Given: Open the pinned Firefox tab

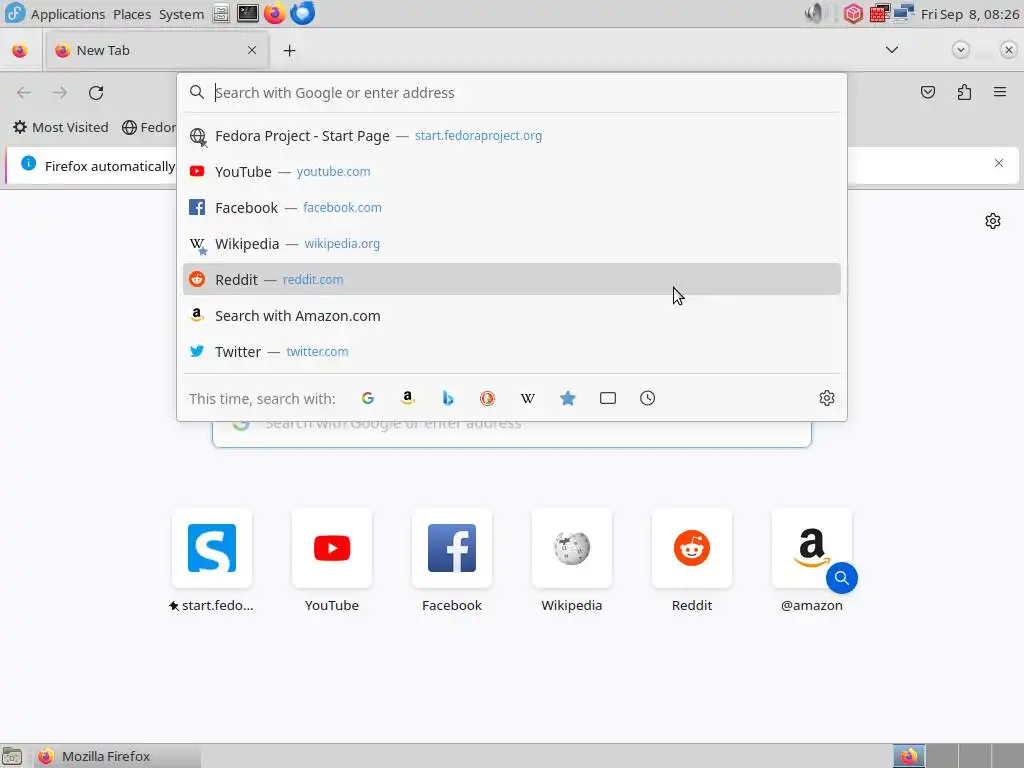Looking at the screenshot, I should [20, 50].
